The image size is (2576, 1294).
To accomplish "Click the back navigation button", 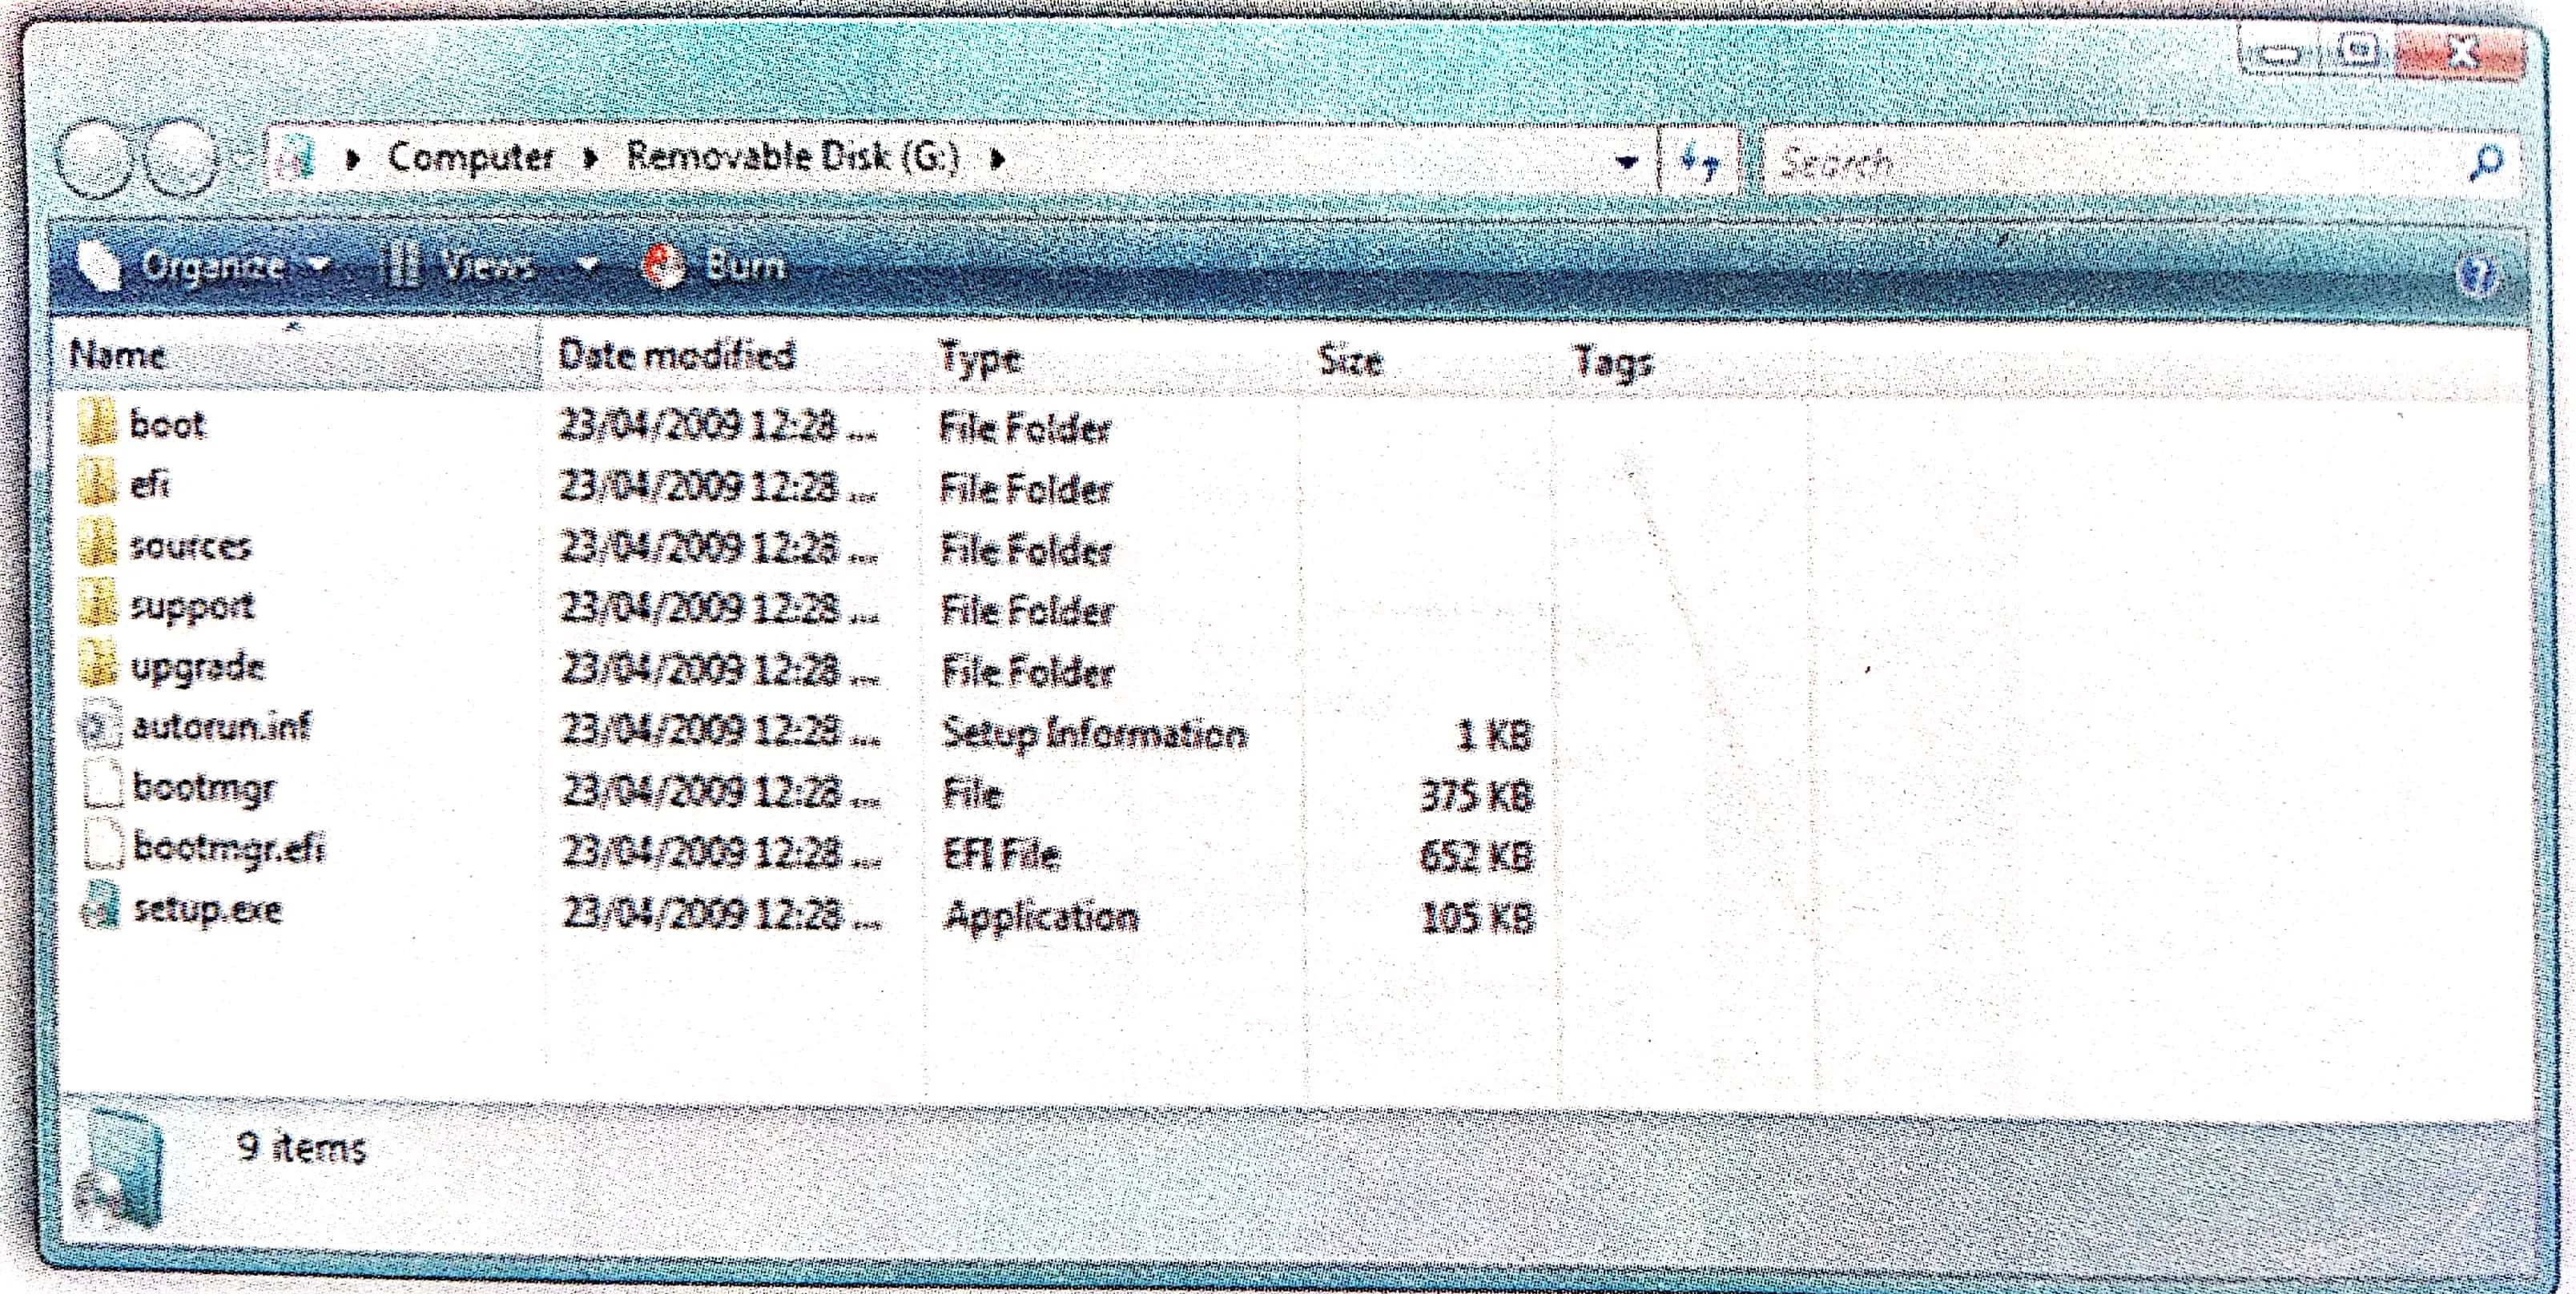I will tap(95, 160).
